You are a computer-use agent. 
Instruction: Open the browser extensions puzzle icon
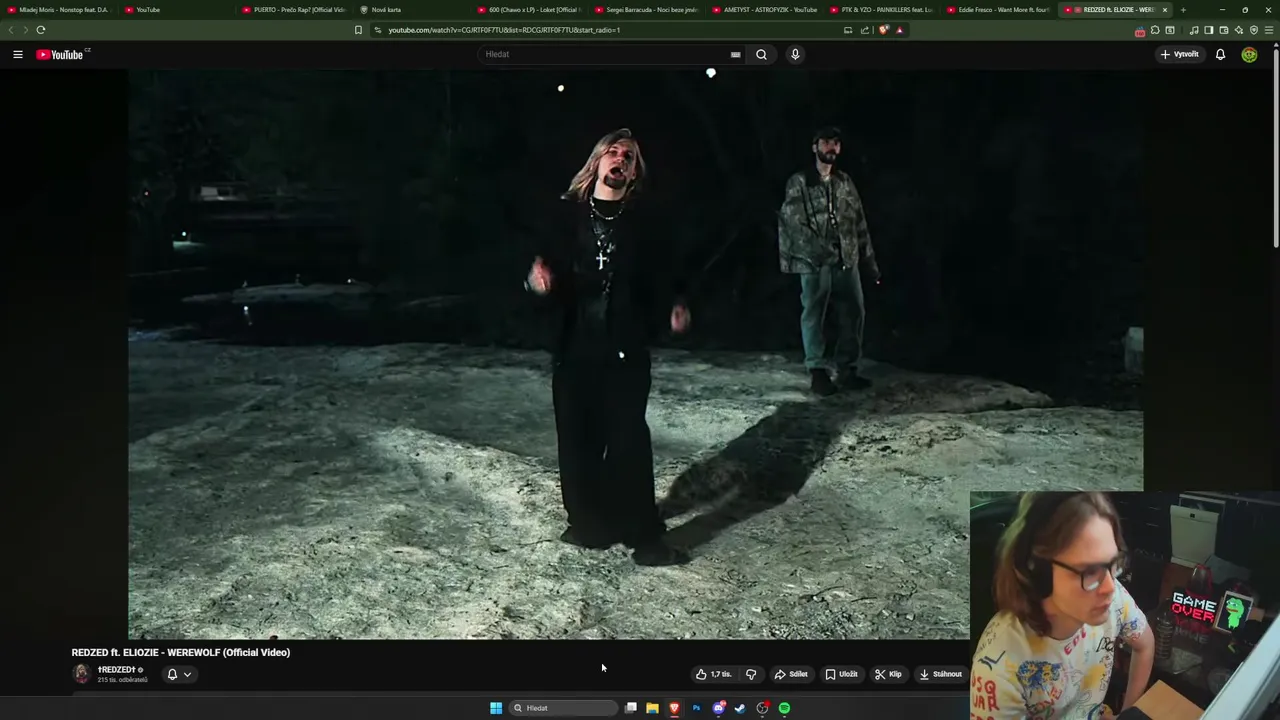[1155, 30]
